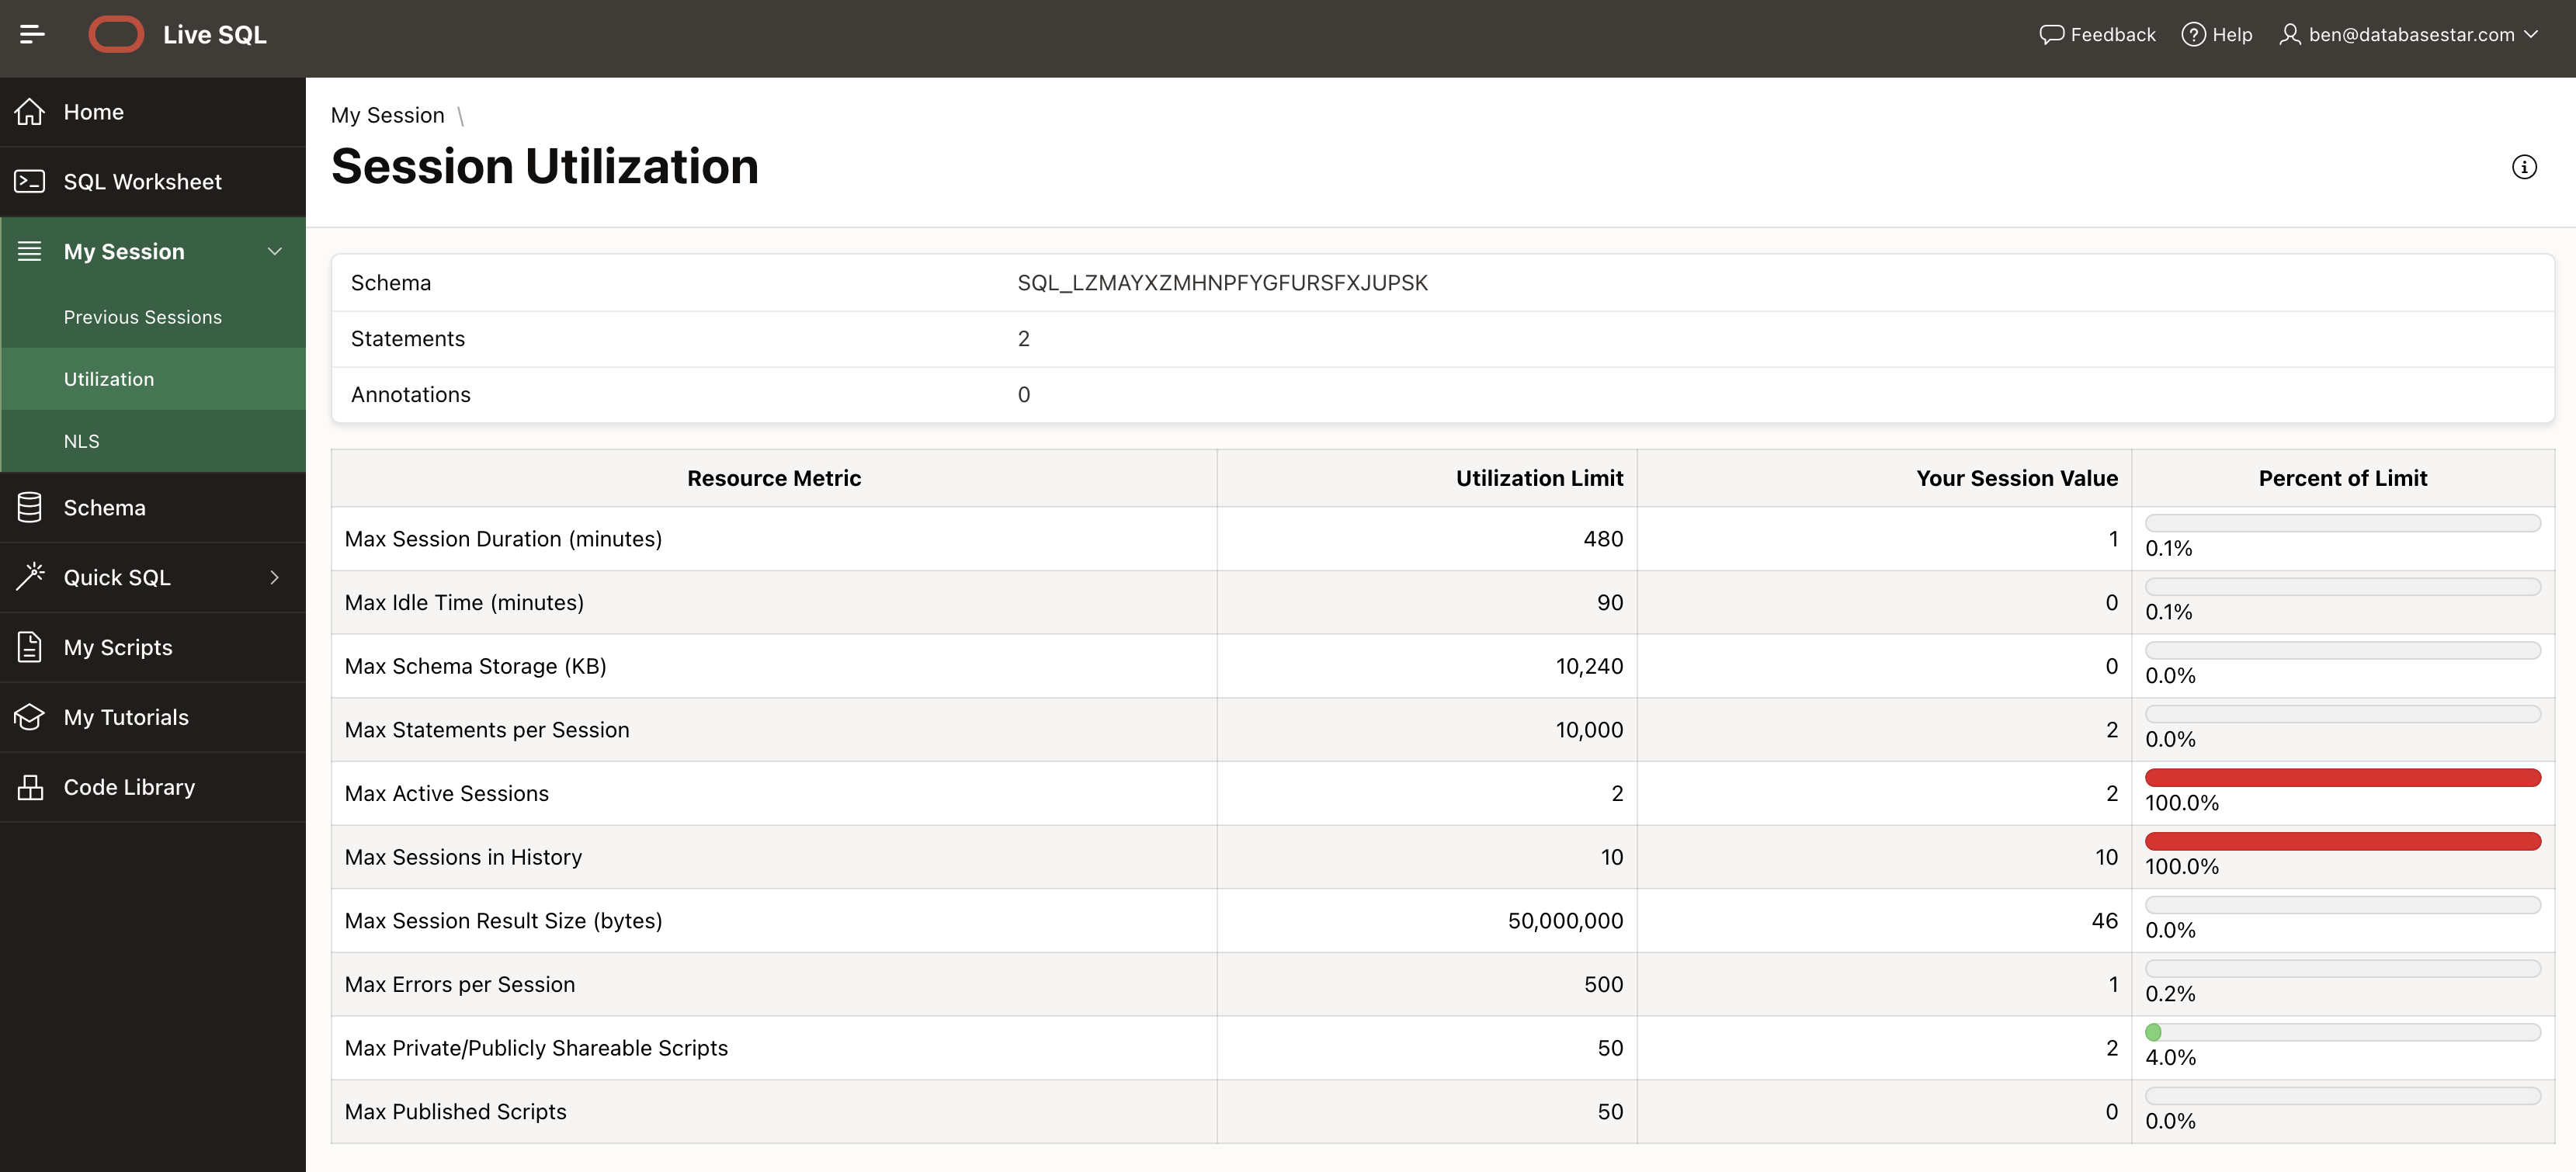Viewport: 2576px width, 1172px height.
Task: Open the Help link
Action: 2216,35
